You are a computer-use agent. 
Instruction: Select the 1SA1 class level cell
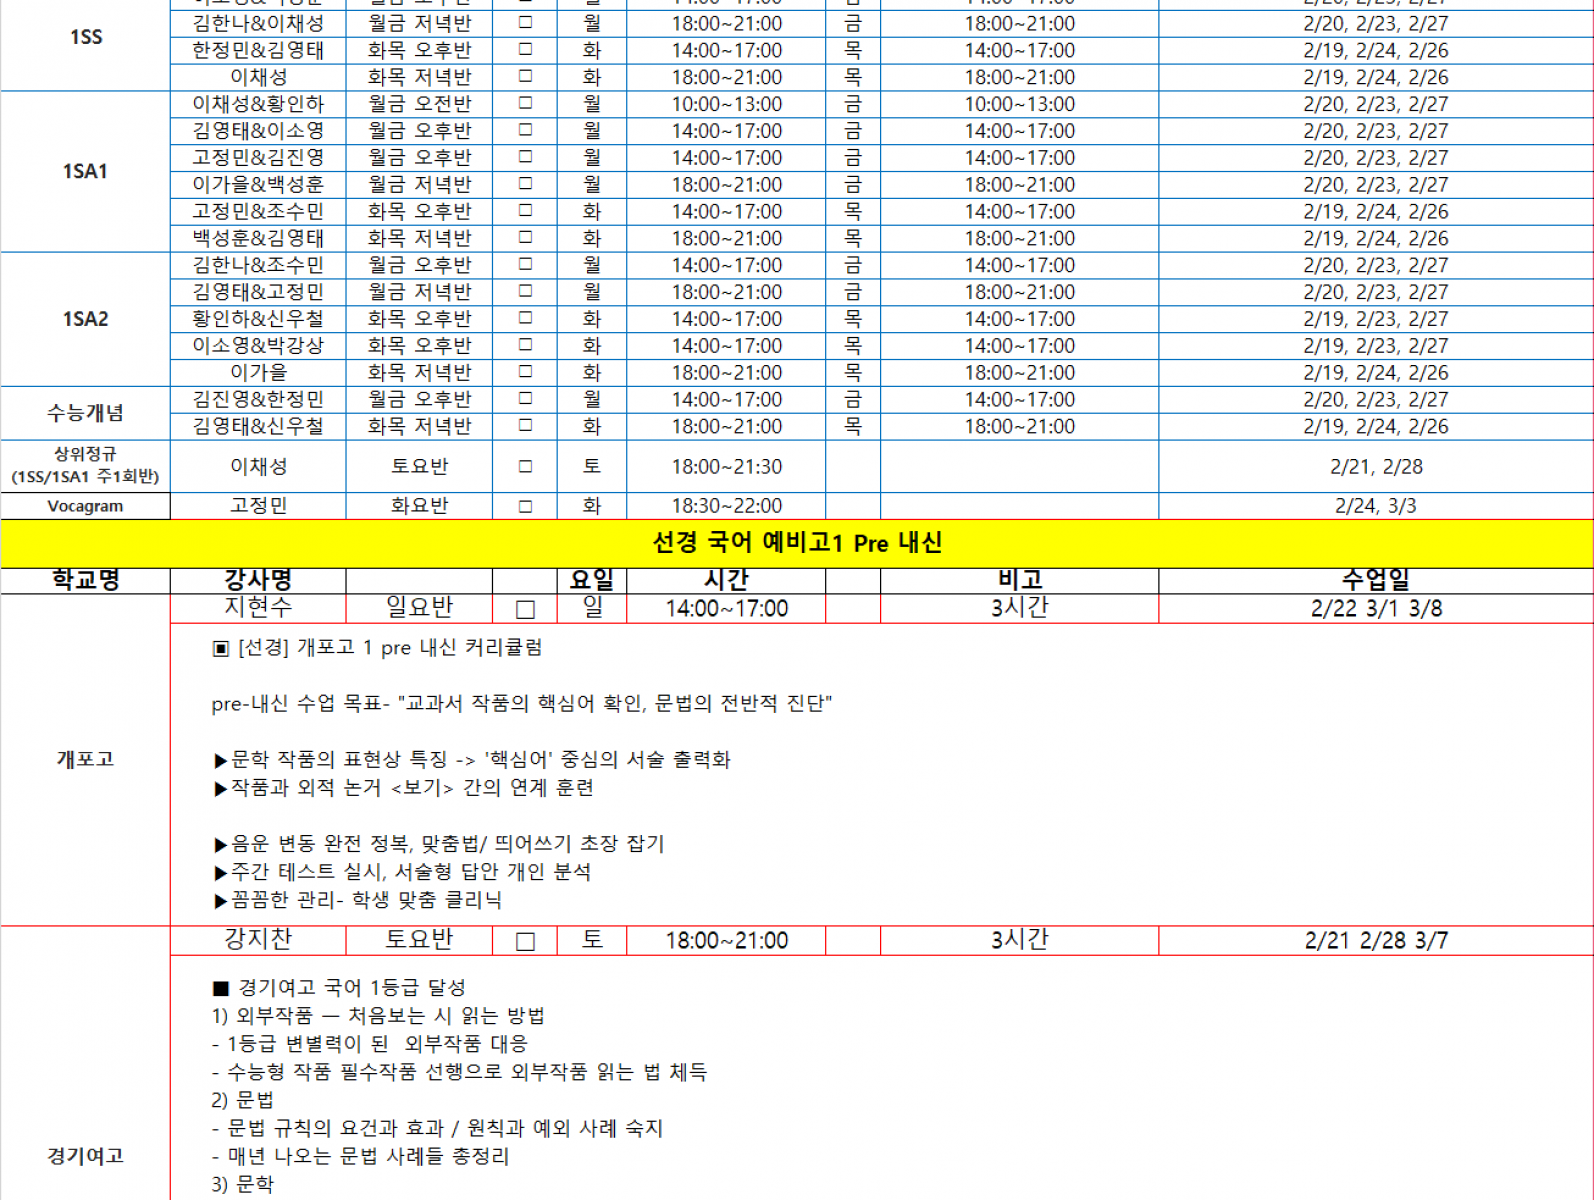85,171
